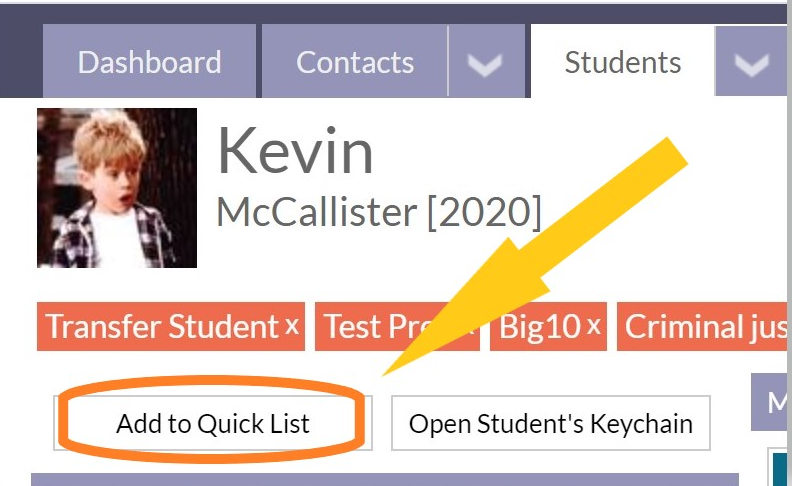Select the Transfer Student tag
792x486 pixels.
[x=163, y=326]
